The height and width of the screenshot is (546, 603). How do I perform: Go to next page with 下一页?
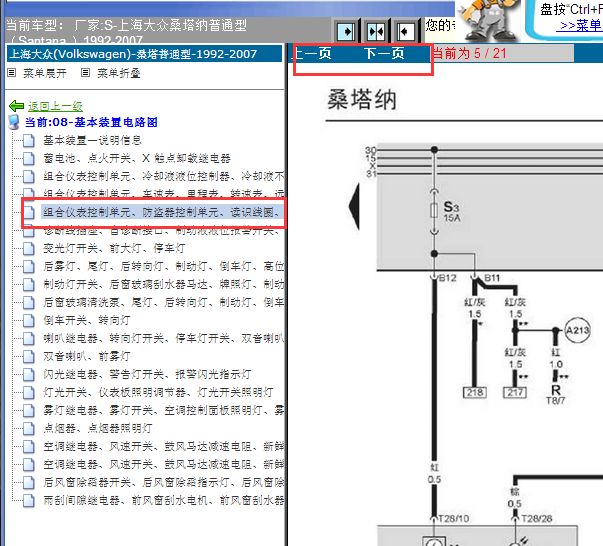click(x=384, y=53)
